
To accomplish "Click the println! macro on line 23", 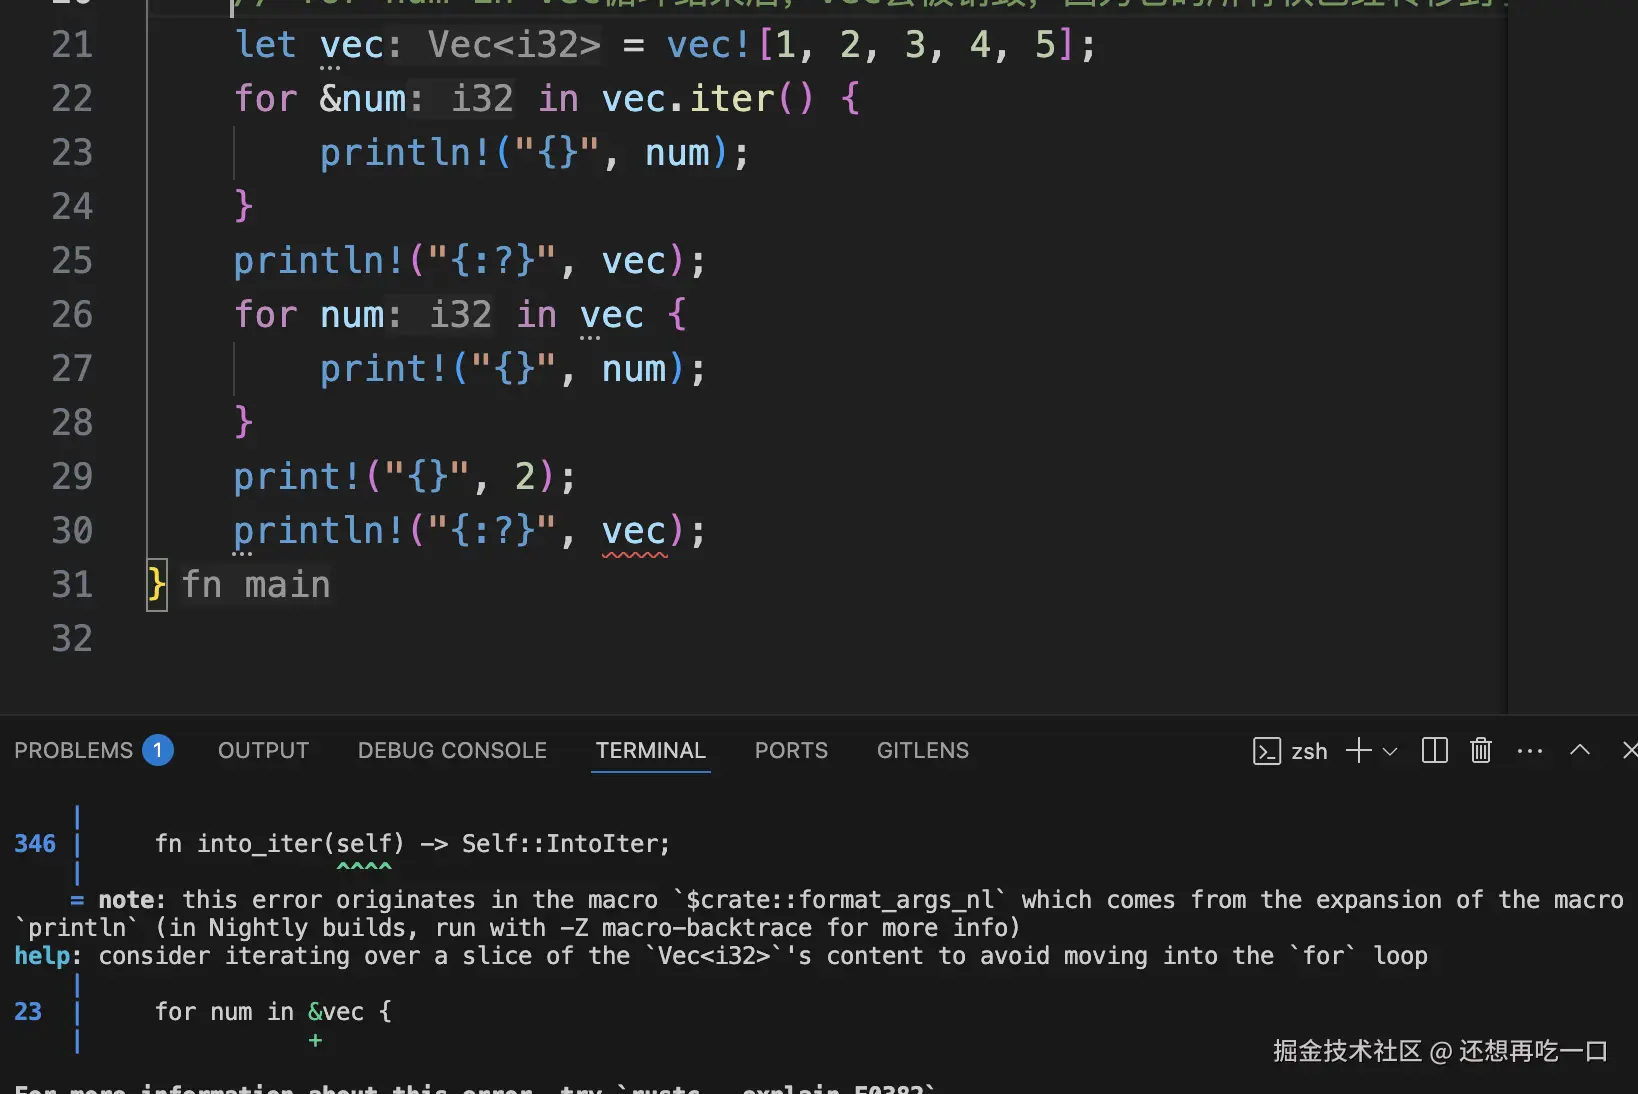I will coord(405,153).
